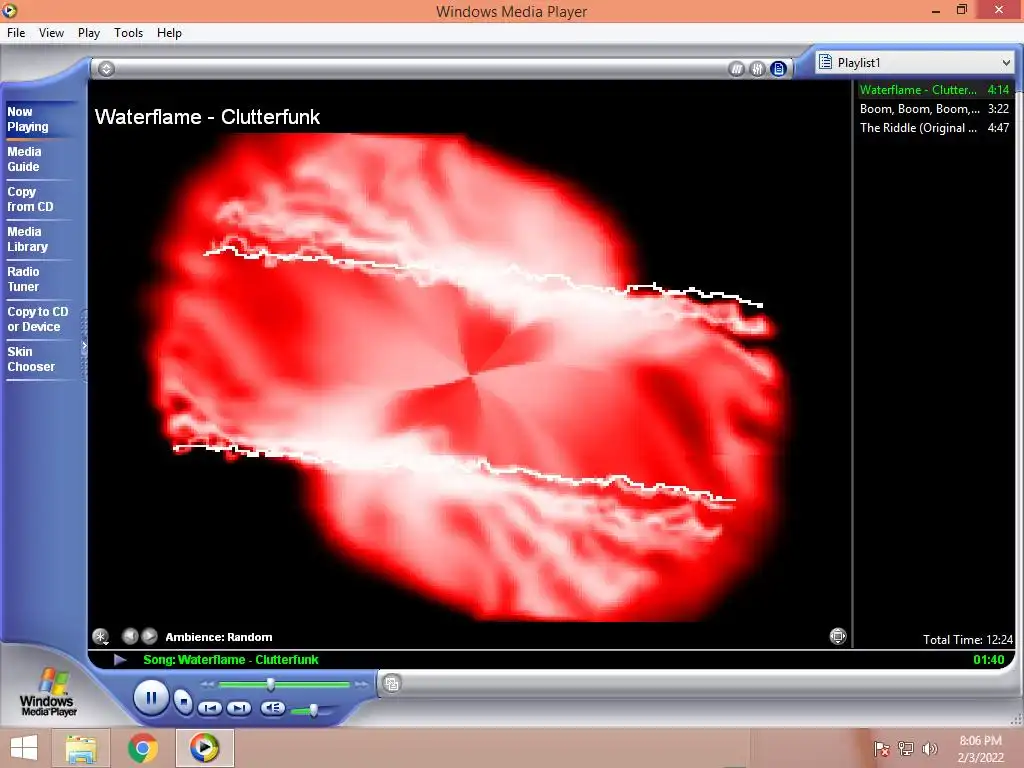Open the View menu
Image resolution: width=1024 pixels, height=768 pixels.
51,33
